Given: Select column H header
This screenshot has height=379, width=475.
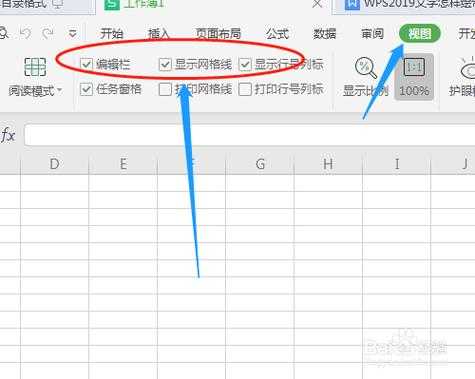Looking at the screenshot, I should pos(328,164).
